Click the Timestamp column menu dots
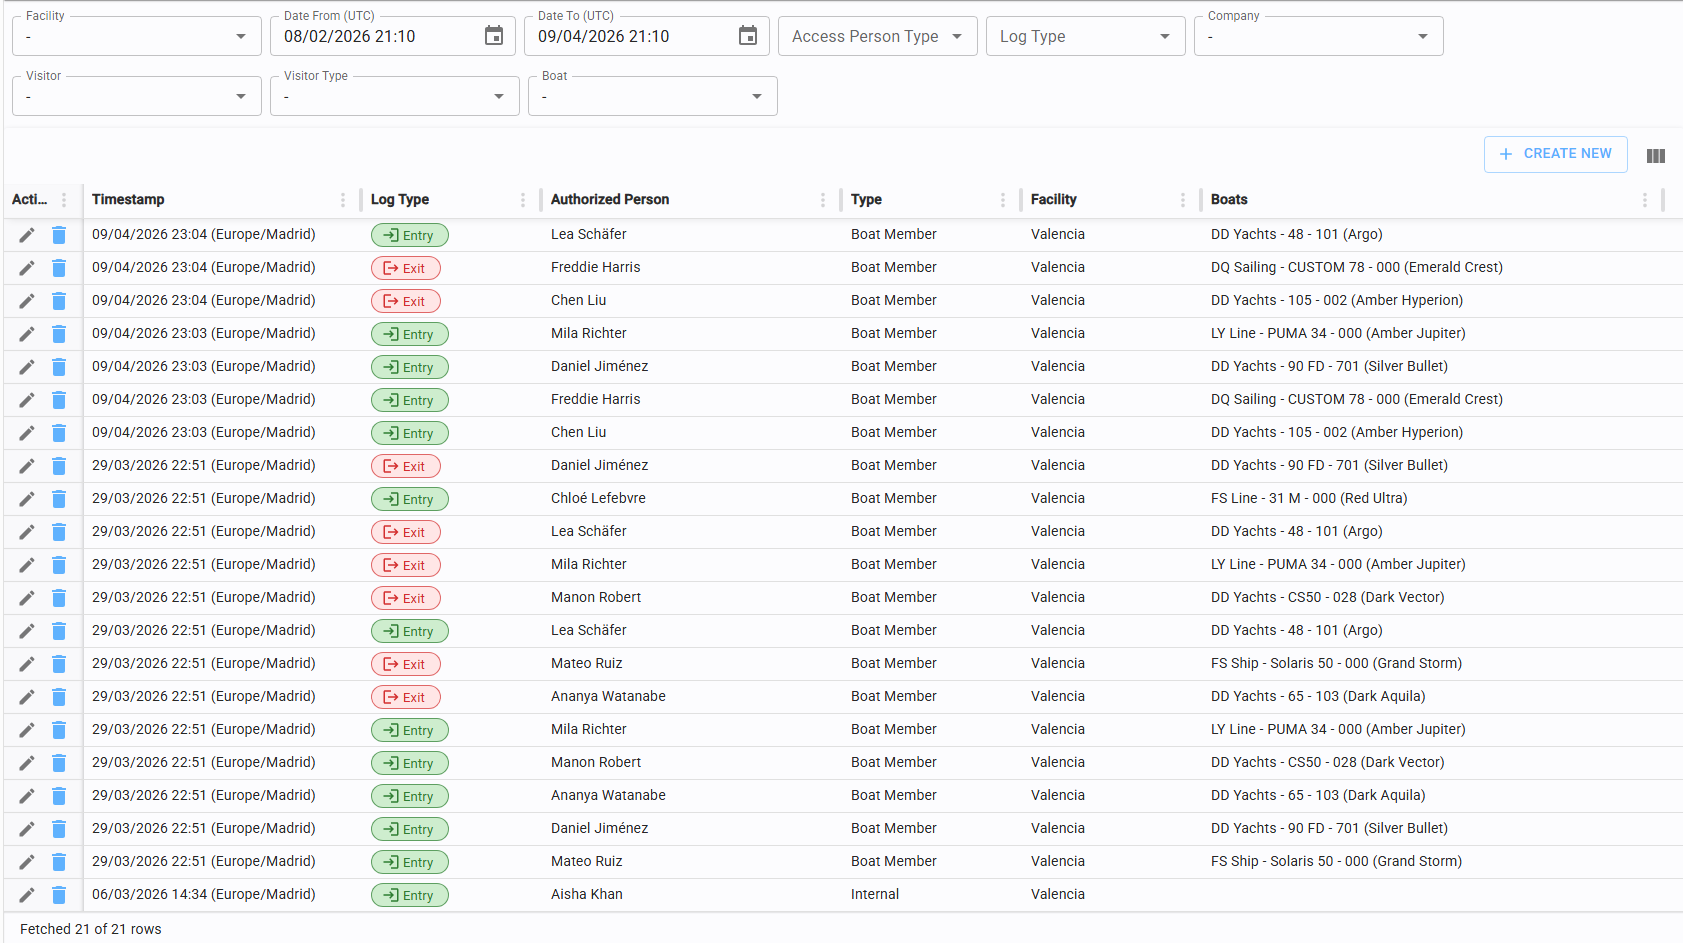 click(343, 200)
